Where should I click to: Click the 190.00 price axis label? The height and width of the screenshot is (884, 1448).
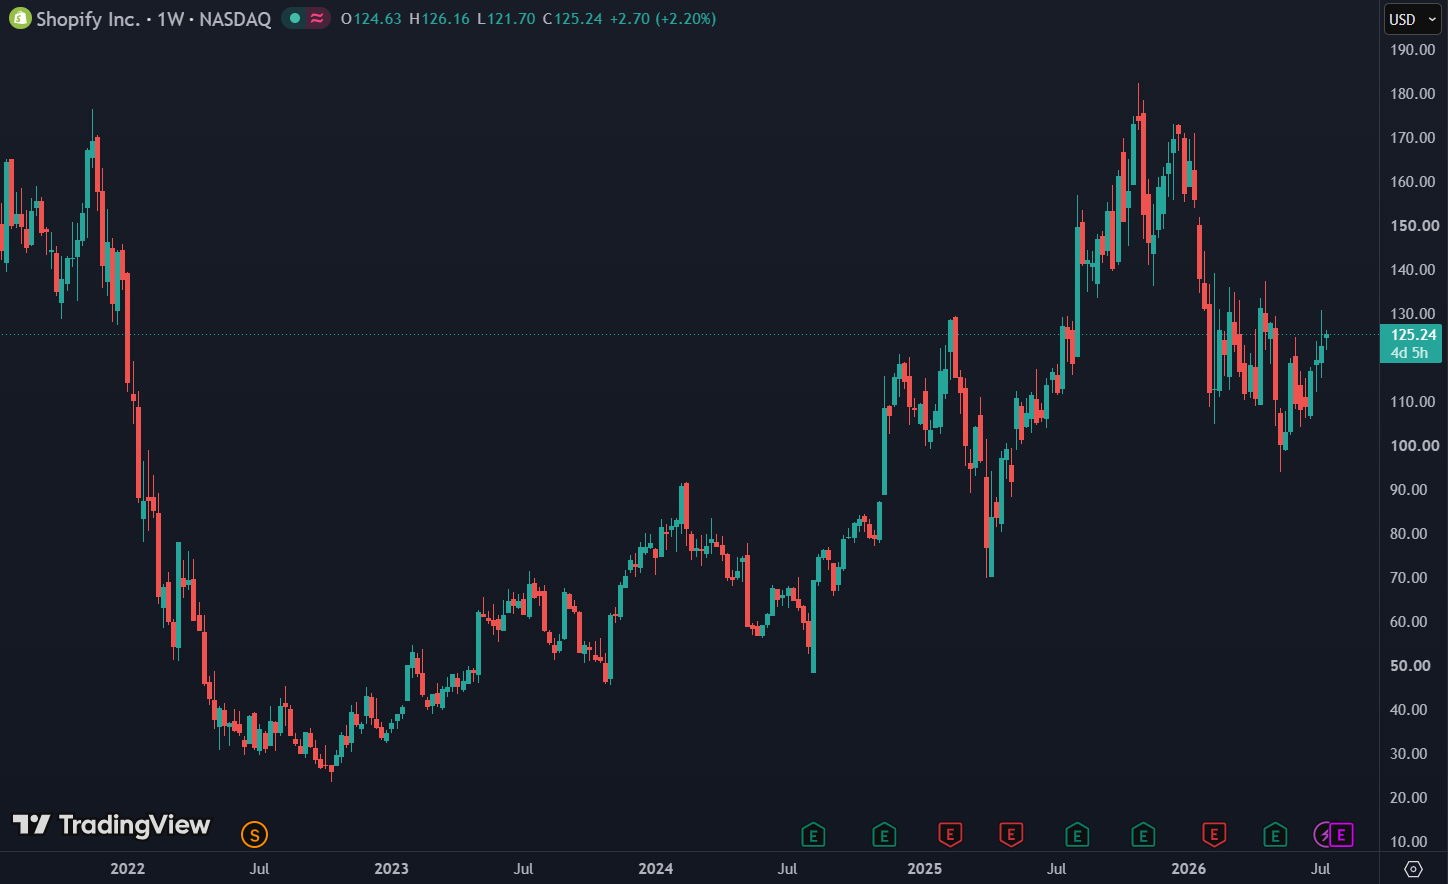click(1413, 49)
